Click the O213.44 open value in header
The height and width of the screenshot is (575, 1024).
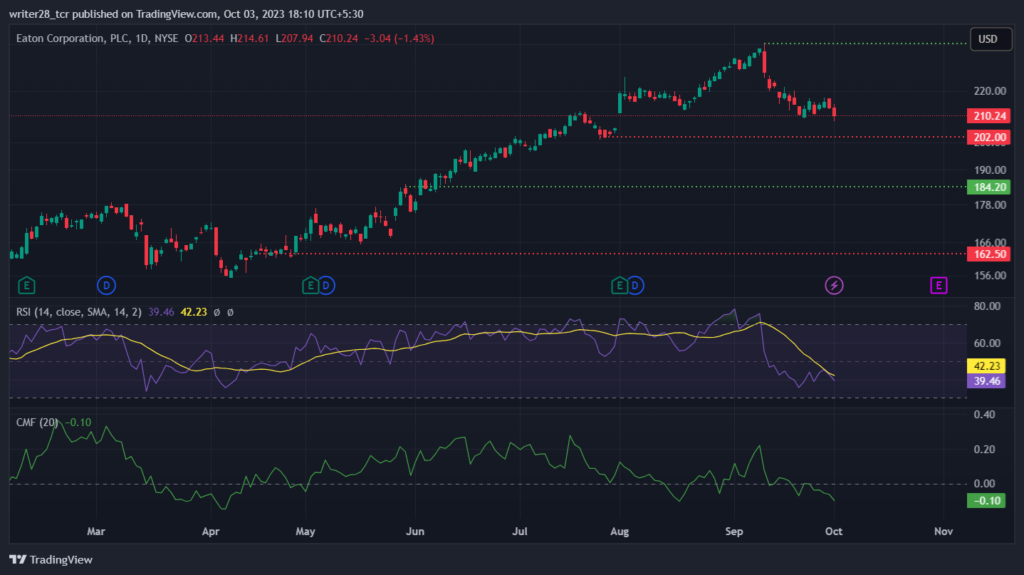tap(204, 39)
